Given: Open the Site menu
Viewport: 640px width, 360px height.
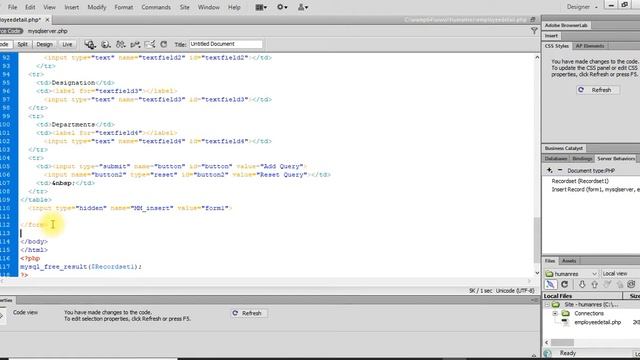Looking at the screenshot, I should tap(184, 7).
